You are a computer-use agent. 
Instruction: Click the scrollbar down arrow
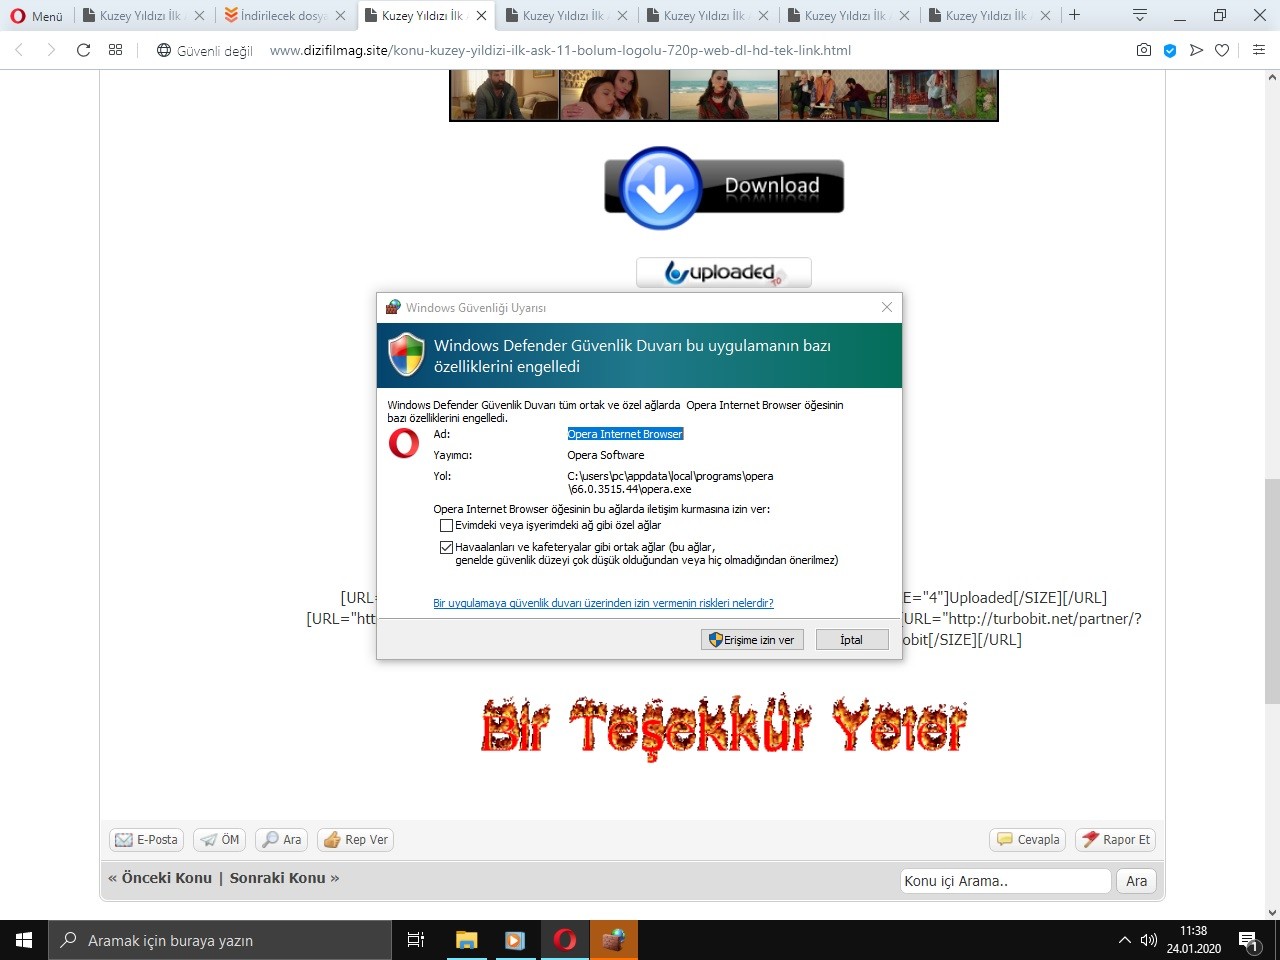(x=1272, y=912)
